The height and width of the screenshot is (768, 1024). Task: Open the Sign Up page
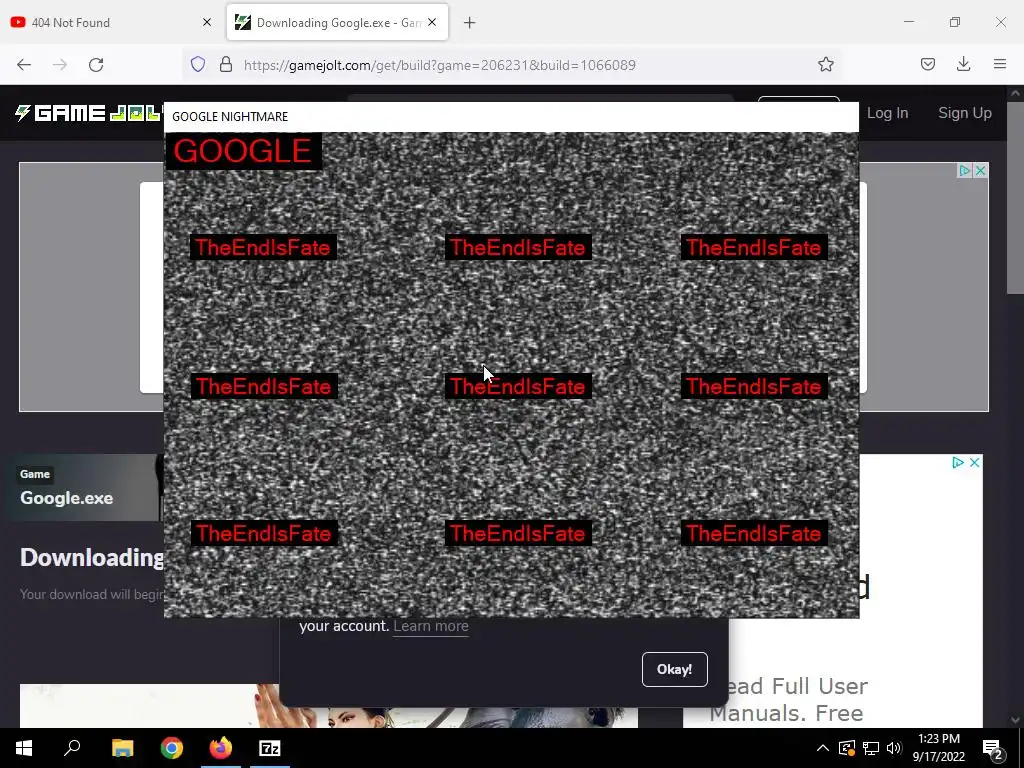click(x=965, y=113)
